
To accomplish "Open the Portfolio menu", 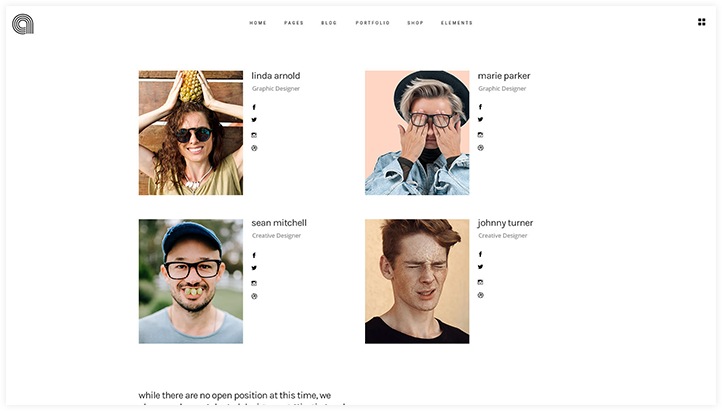I will (373, 23).
